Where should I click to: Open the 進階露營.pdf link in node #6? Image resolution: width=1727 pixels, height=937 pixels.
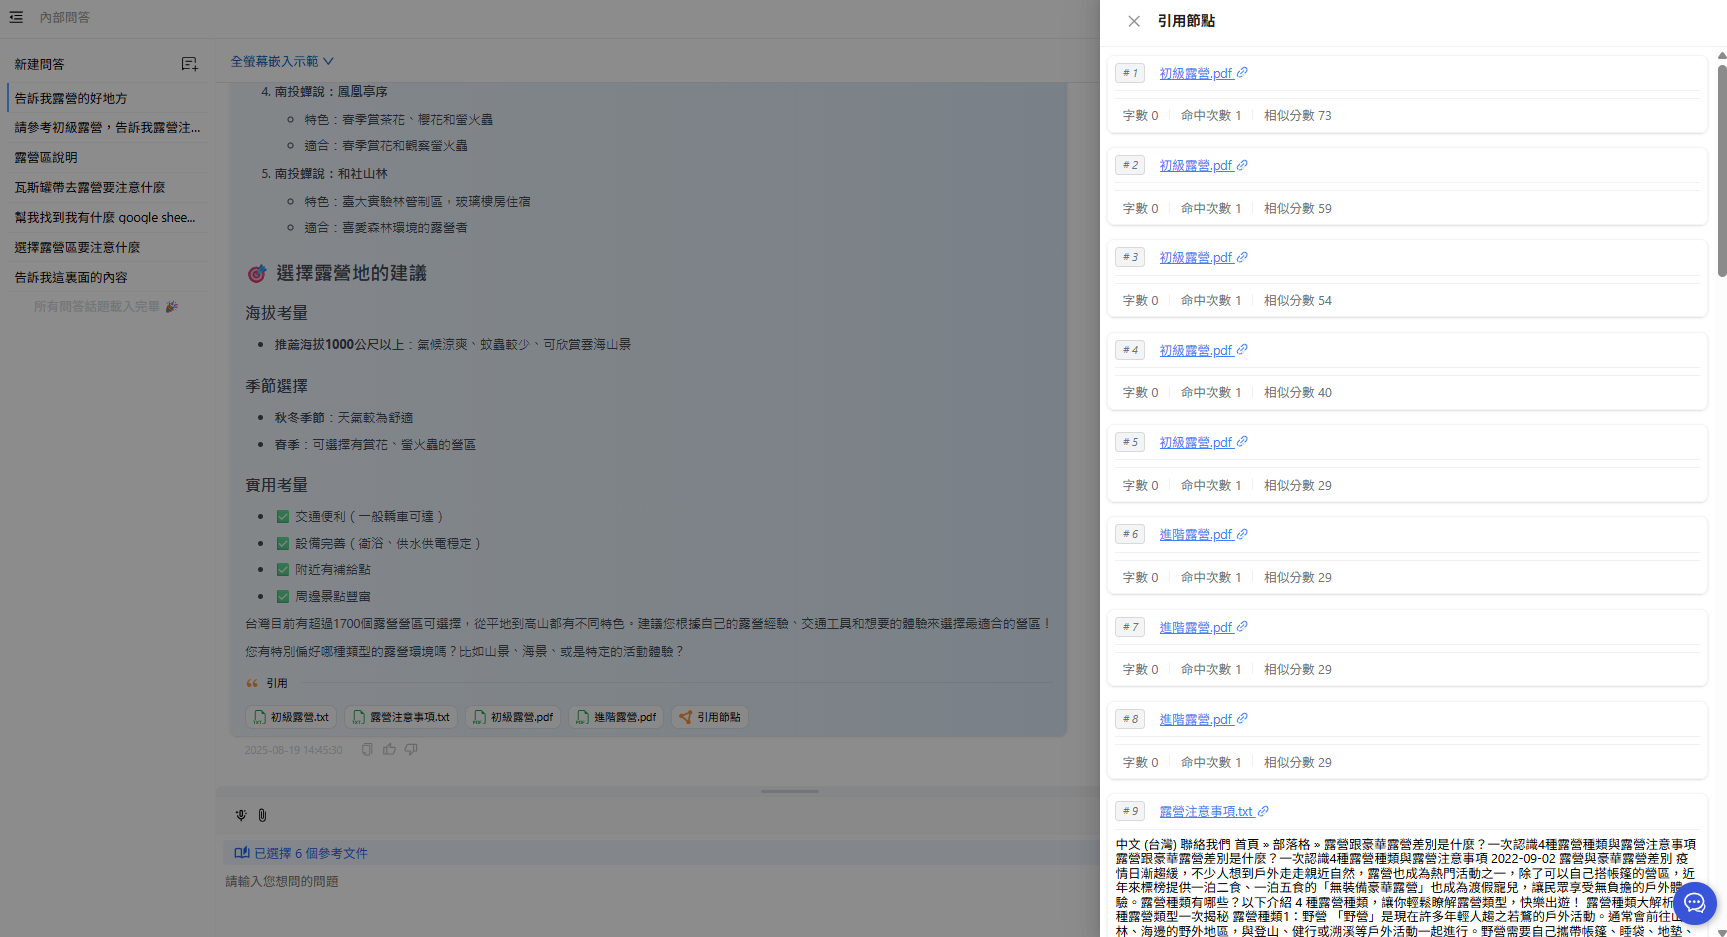[x=1196, y=535]
